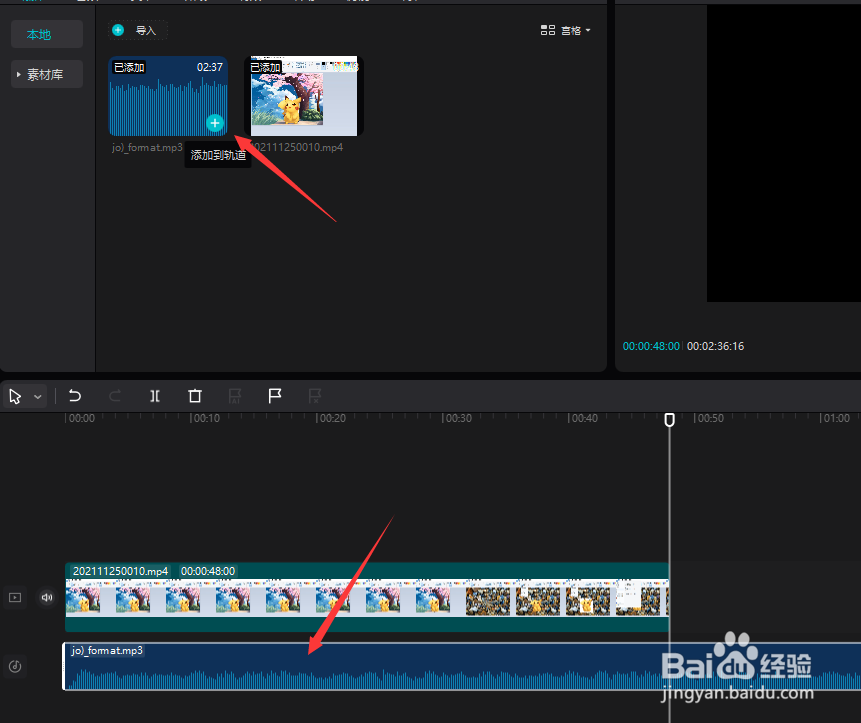861x723 pixels.
Task: Split the clip at the playhead
Action: pos(155,396)
